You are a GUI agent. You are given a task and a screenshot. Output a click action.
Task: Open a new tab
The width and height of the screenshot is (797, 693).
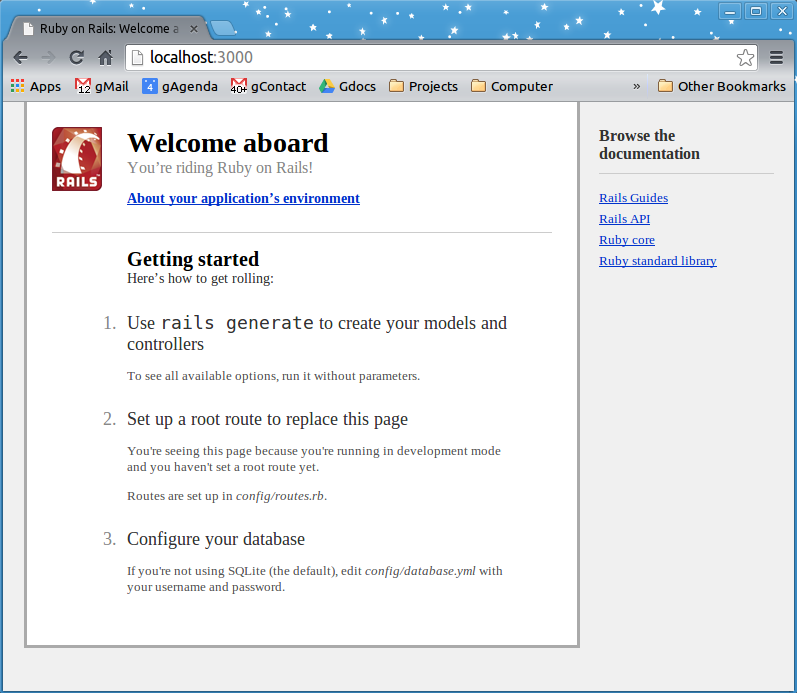[x=223, y=28]
